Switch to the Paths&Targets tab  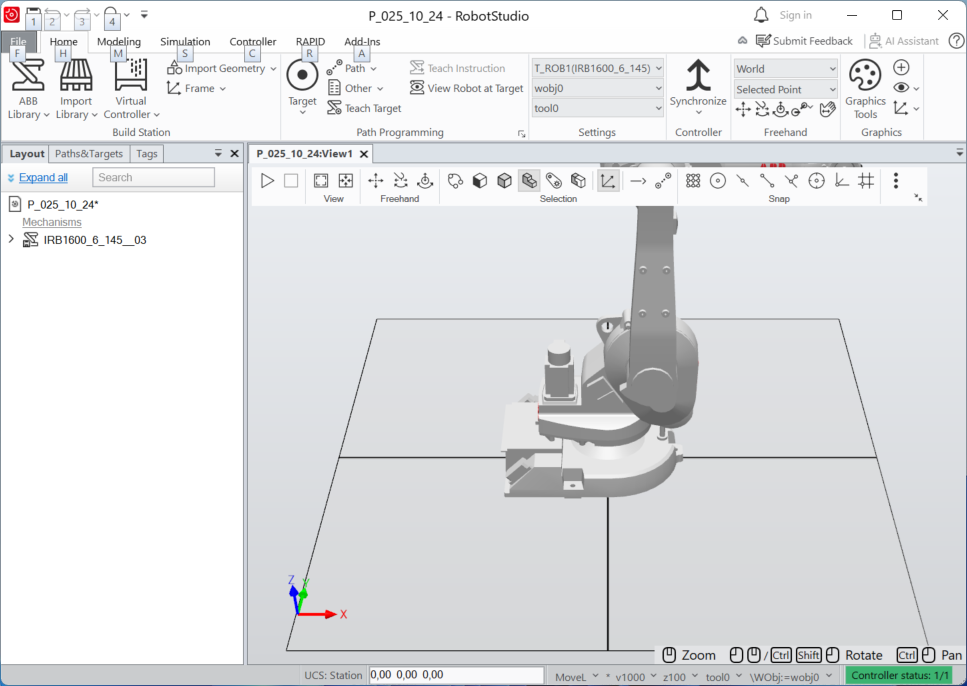tap(89, 154)
